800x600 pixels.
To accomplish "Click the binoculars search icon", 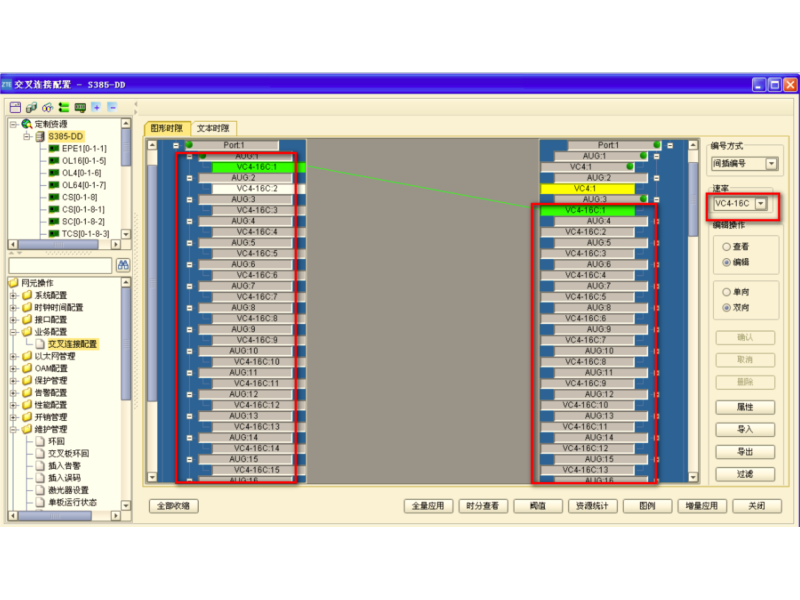I will (123, 265).
